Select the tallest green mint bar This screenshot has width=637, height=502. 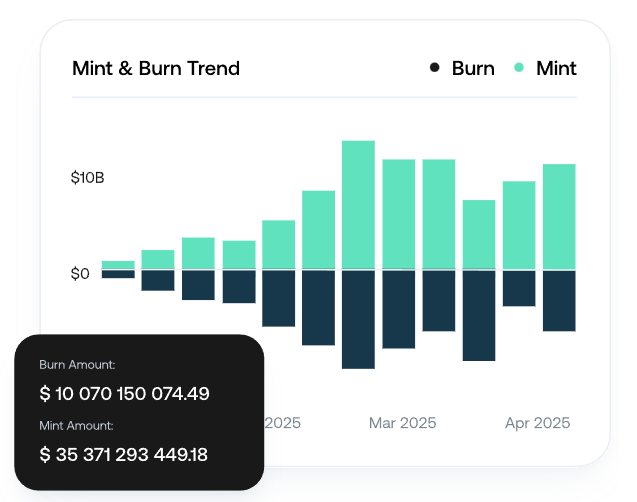point(358,205)
